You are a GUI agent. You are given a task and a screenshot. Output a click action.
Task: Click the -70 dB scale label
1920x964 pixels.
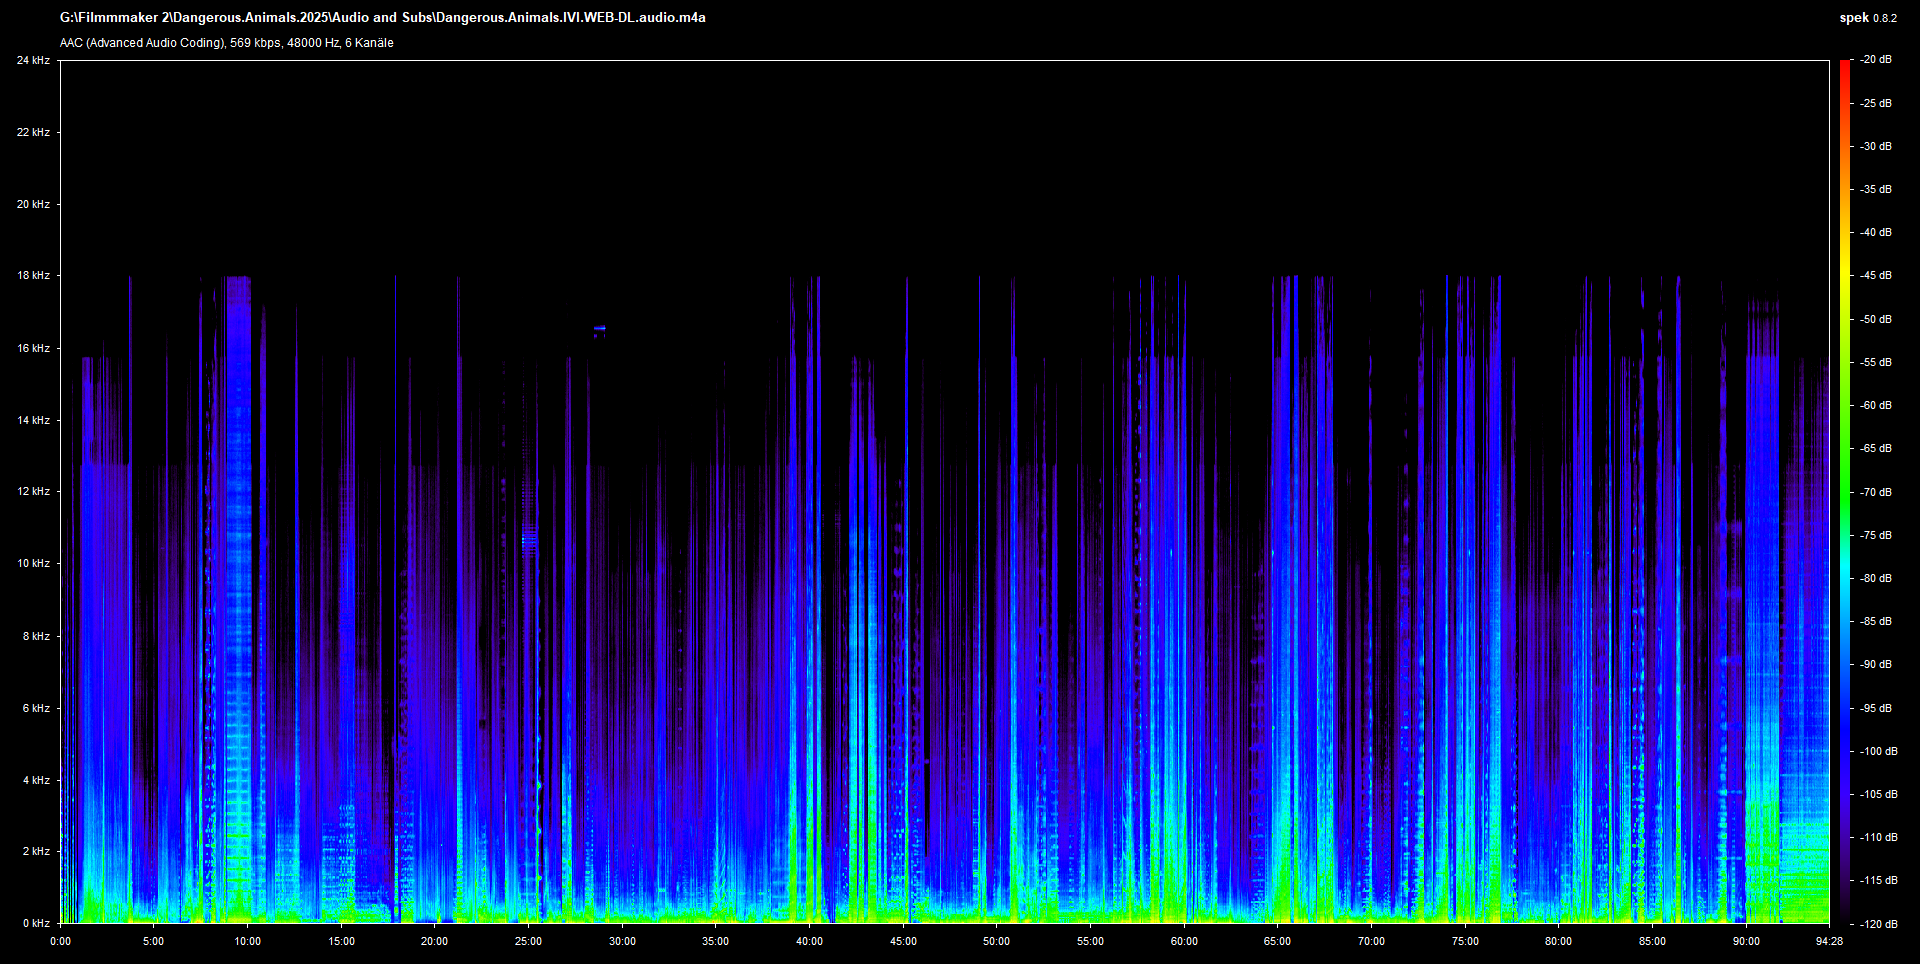tap(1876, 492)
